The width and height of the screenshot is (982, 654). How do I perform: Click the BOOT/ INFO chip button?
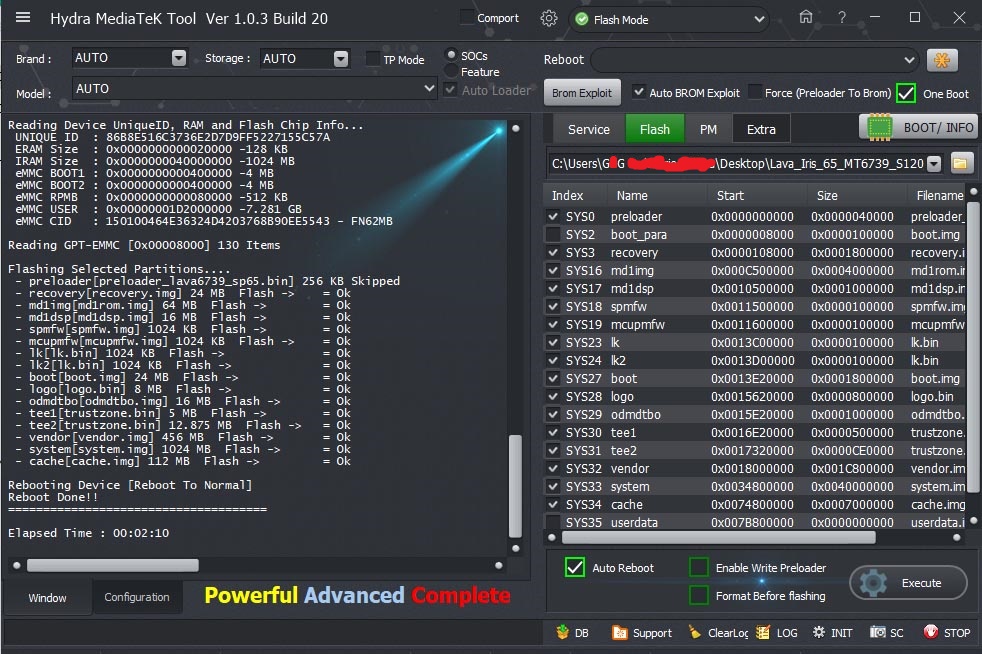pyautogui.click(x=917, y=128)
